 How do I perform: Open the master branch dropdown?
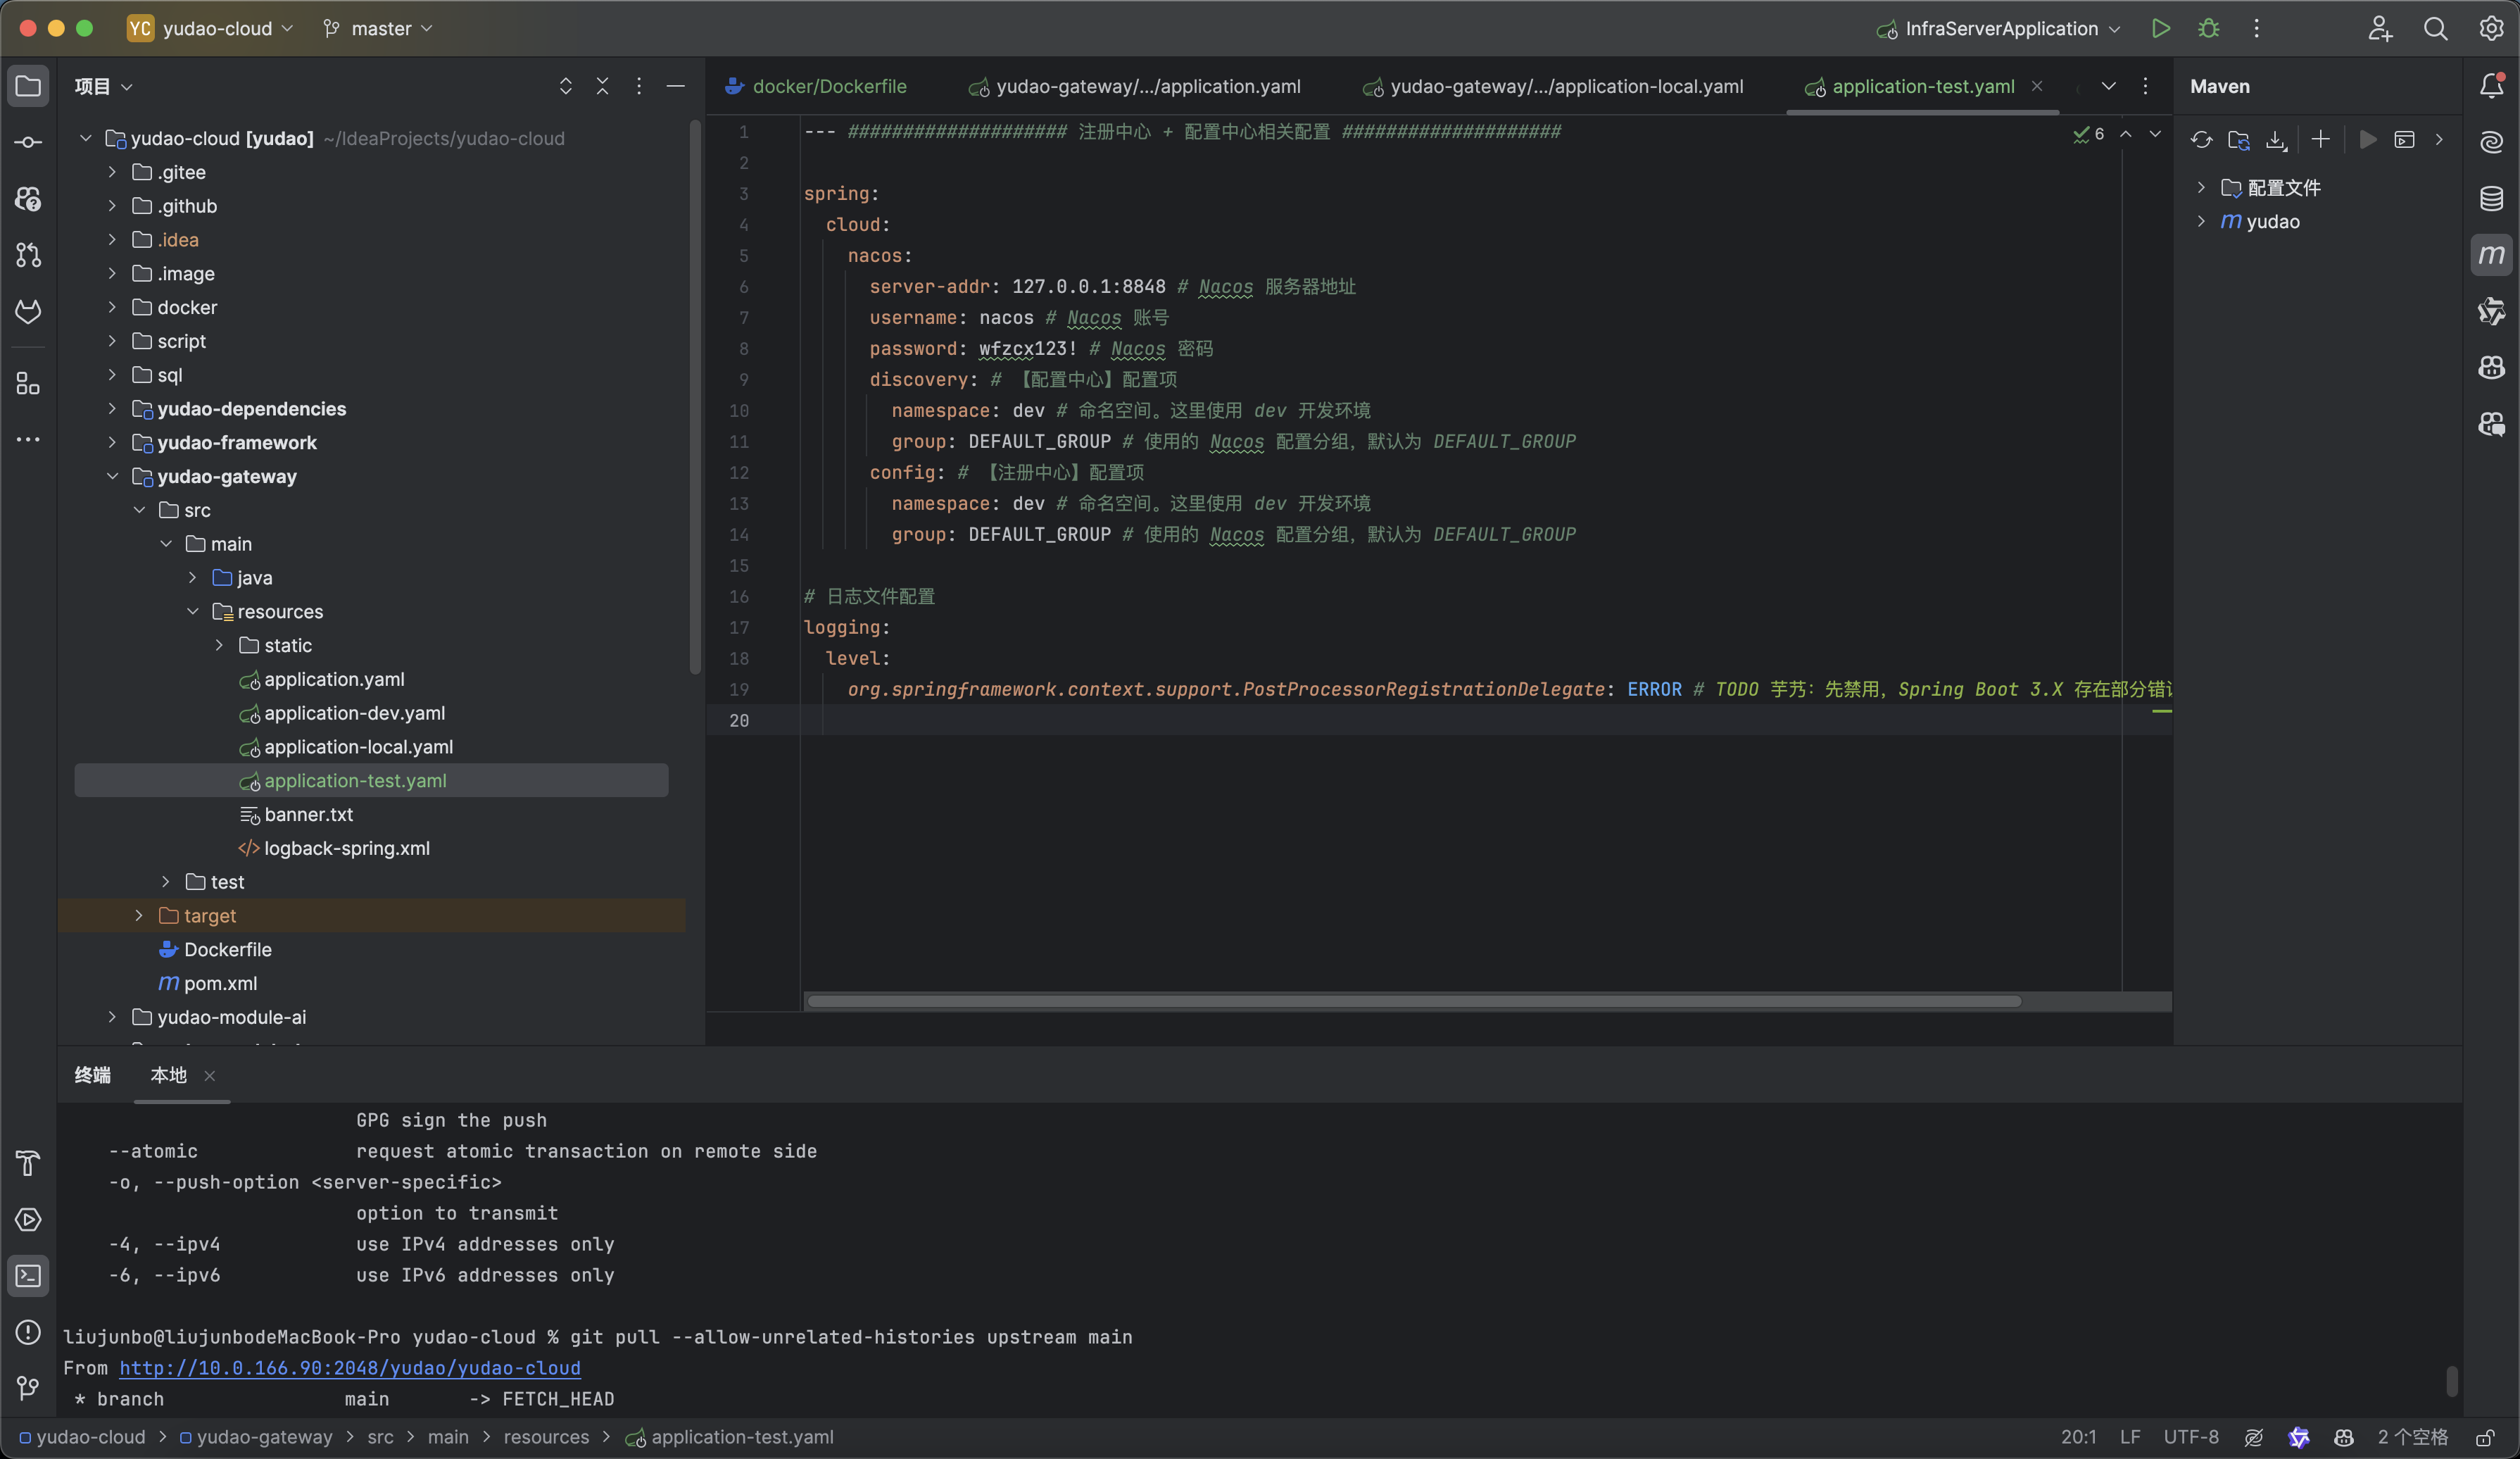pyautogui.click(x=378, y=28)
